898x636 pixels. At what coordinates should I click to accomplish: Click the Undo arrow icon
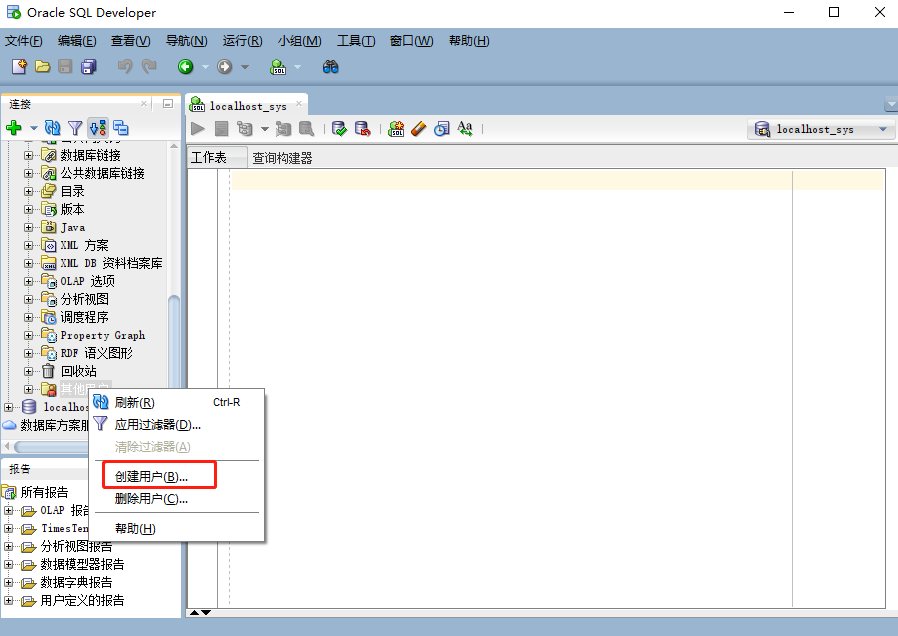pos(125,67)
